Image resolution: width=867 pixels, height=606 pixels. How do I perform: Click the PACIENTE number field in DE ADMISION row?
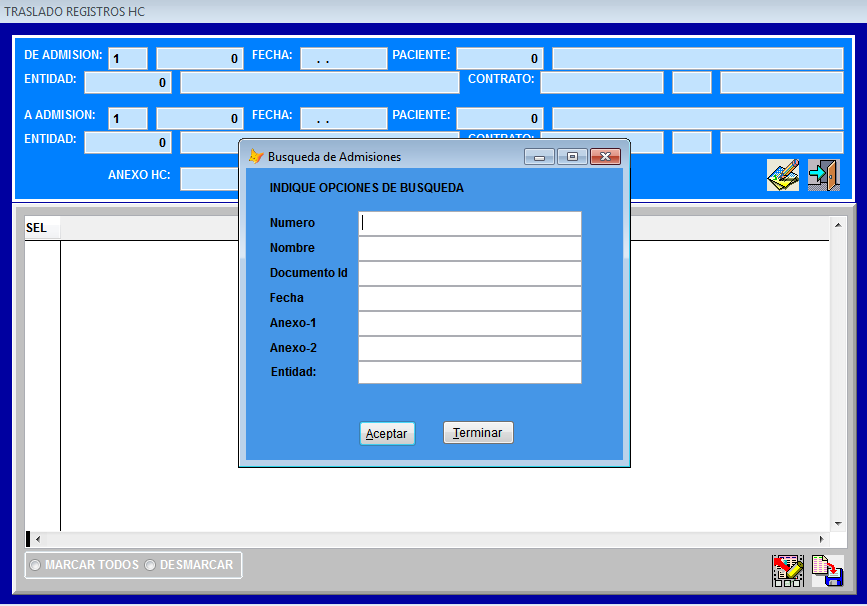click(x=500, y=58)
